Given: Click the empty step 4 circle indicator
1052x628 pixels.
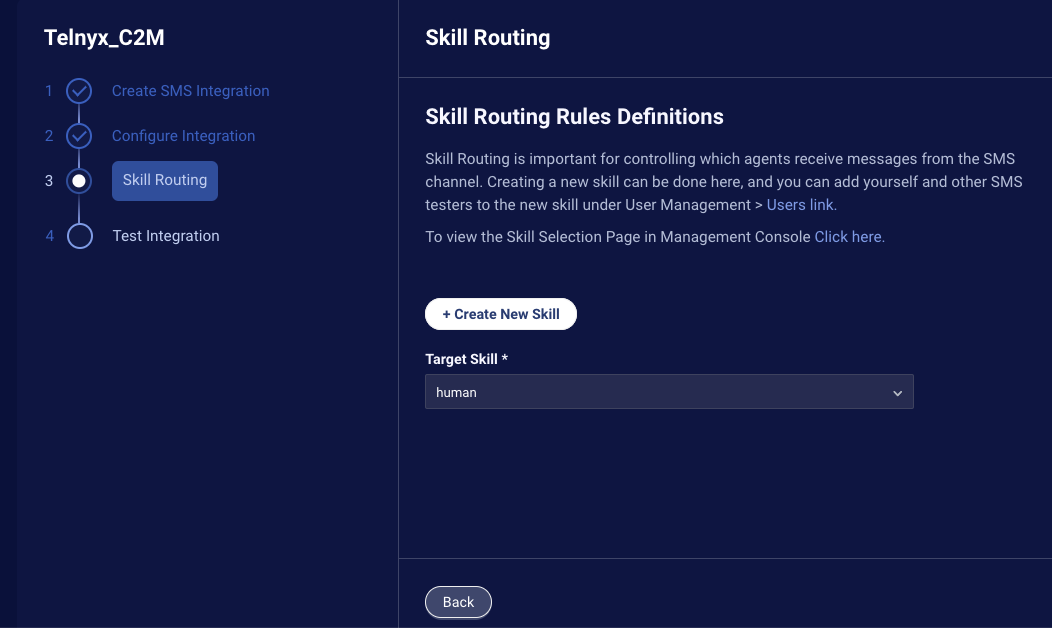Looking at the screenshot, I should coord(79,236).
